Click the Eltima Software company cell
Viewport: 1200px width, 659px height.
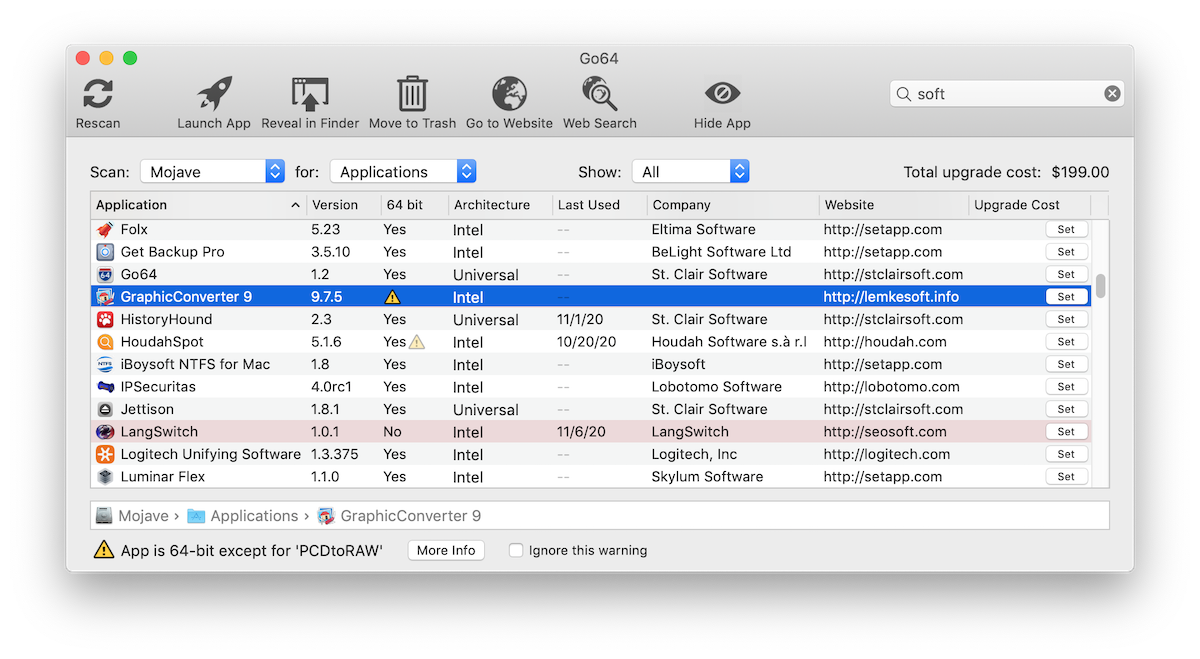coord(704,229)
